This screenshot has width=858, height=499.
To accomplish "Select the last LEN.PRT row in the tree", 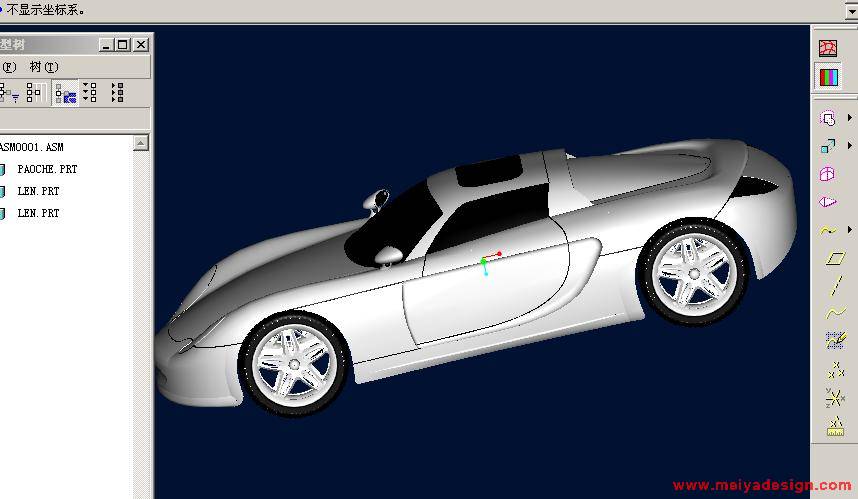I will 38,213.
